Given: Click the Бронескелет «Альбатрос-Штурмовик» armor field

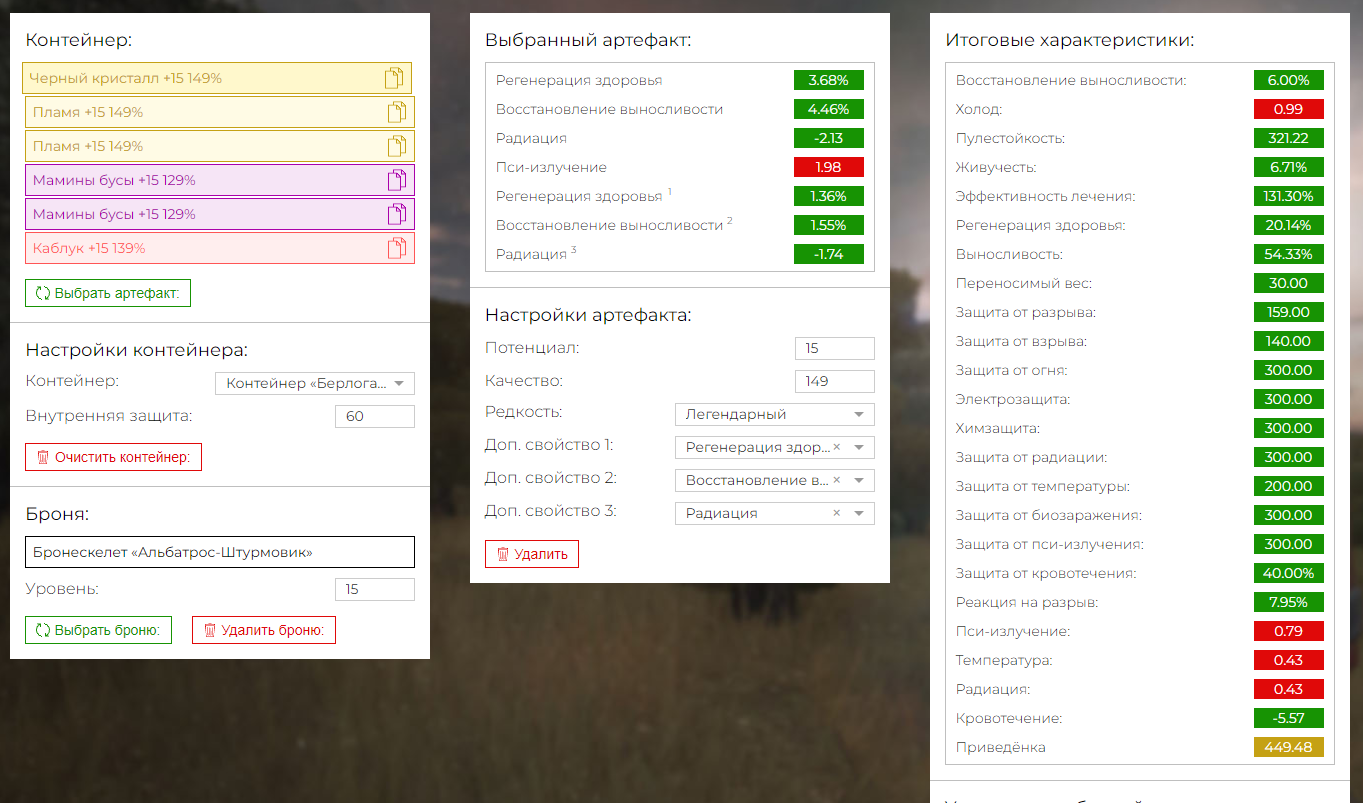Looking at the screenshot, I should point(220,552).
